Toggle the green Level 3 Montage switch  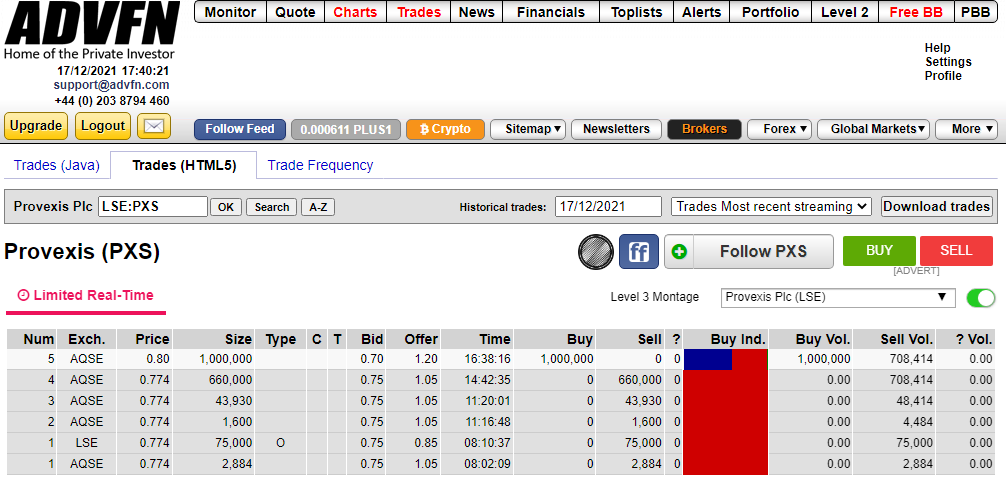click(x=980, y=298)
